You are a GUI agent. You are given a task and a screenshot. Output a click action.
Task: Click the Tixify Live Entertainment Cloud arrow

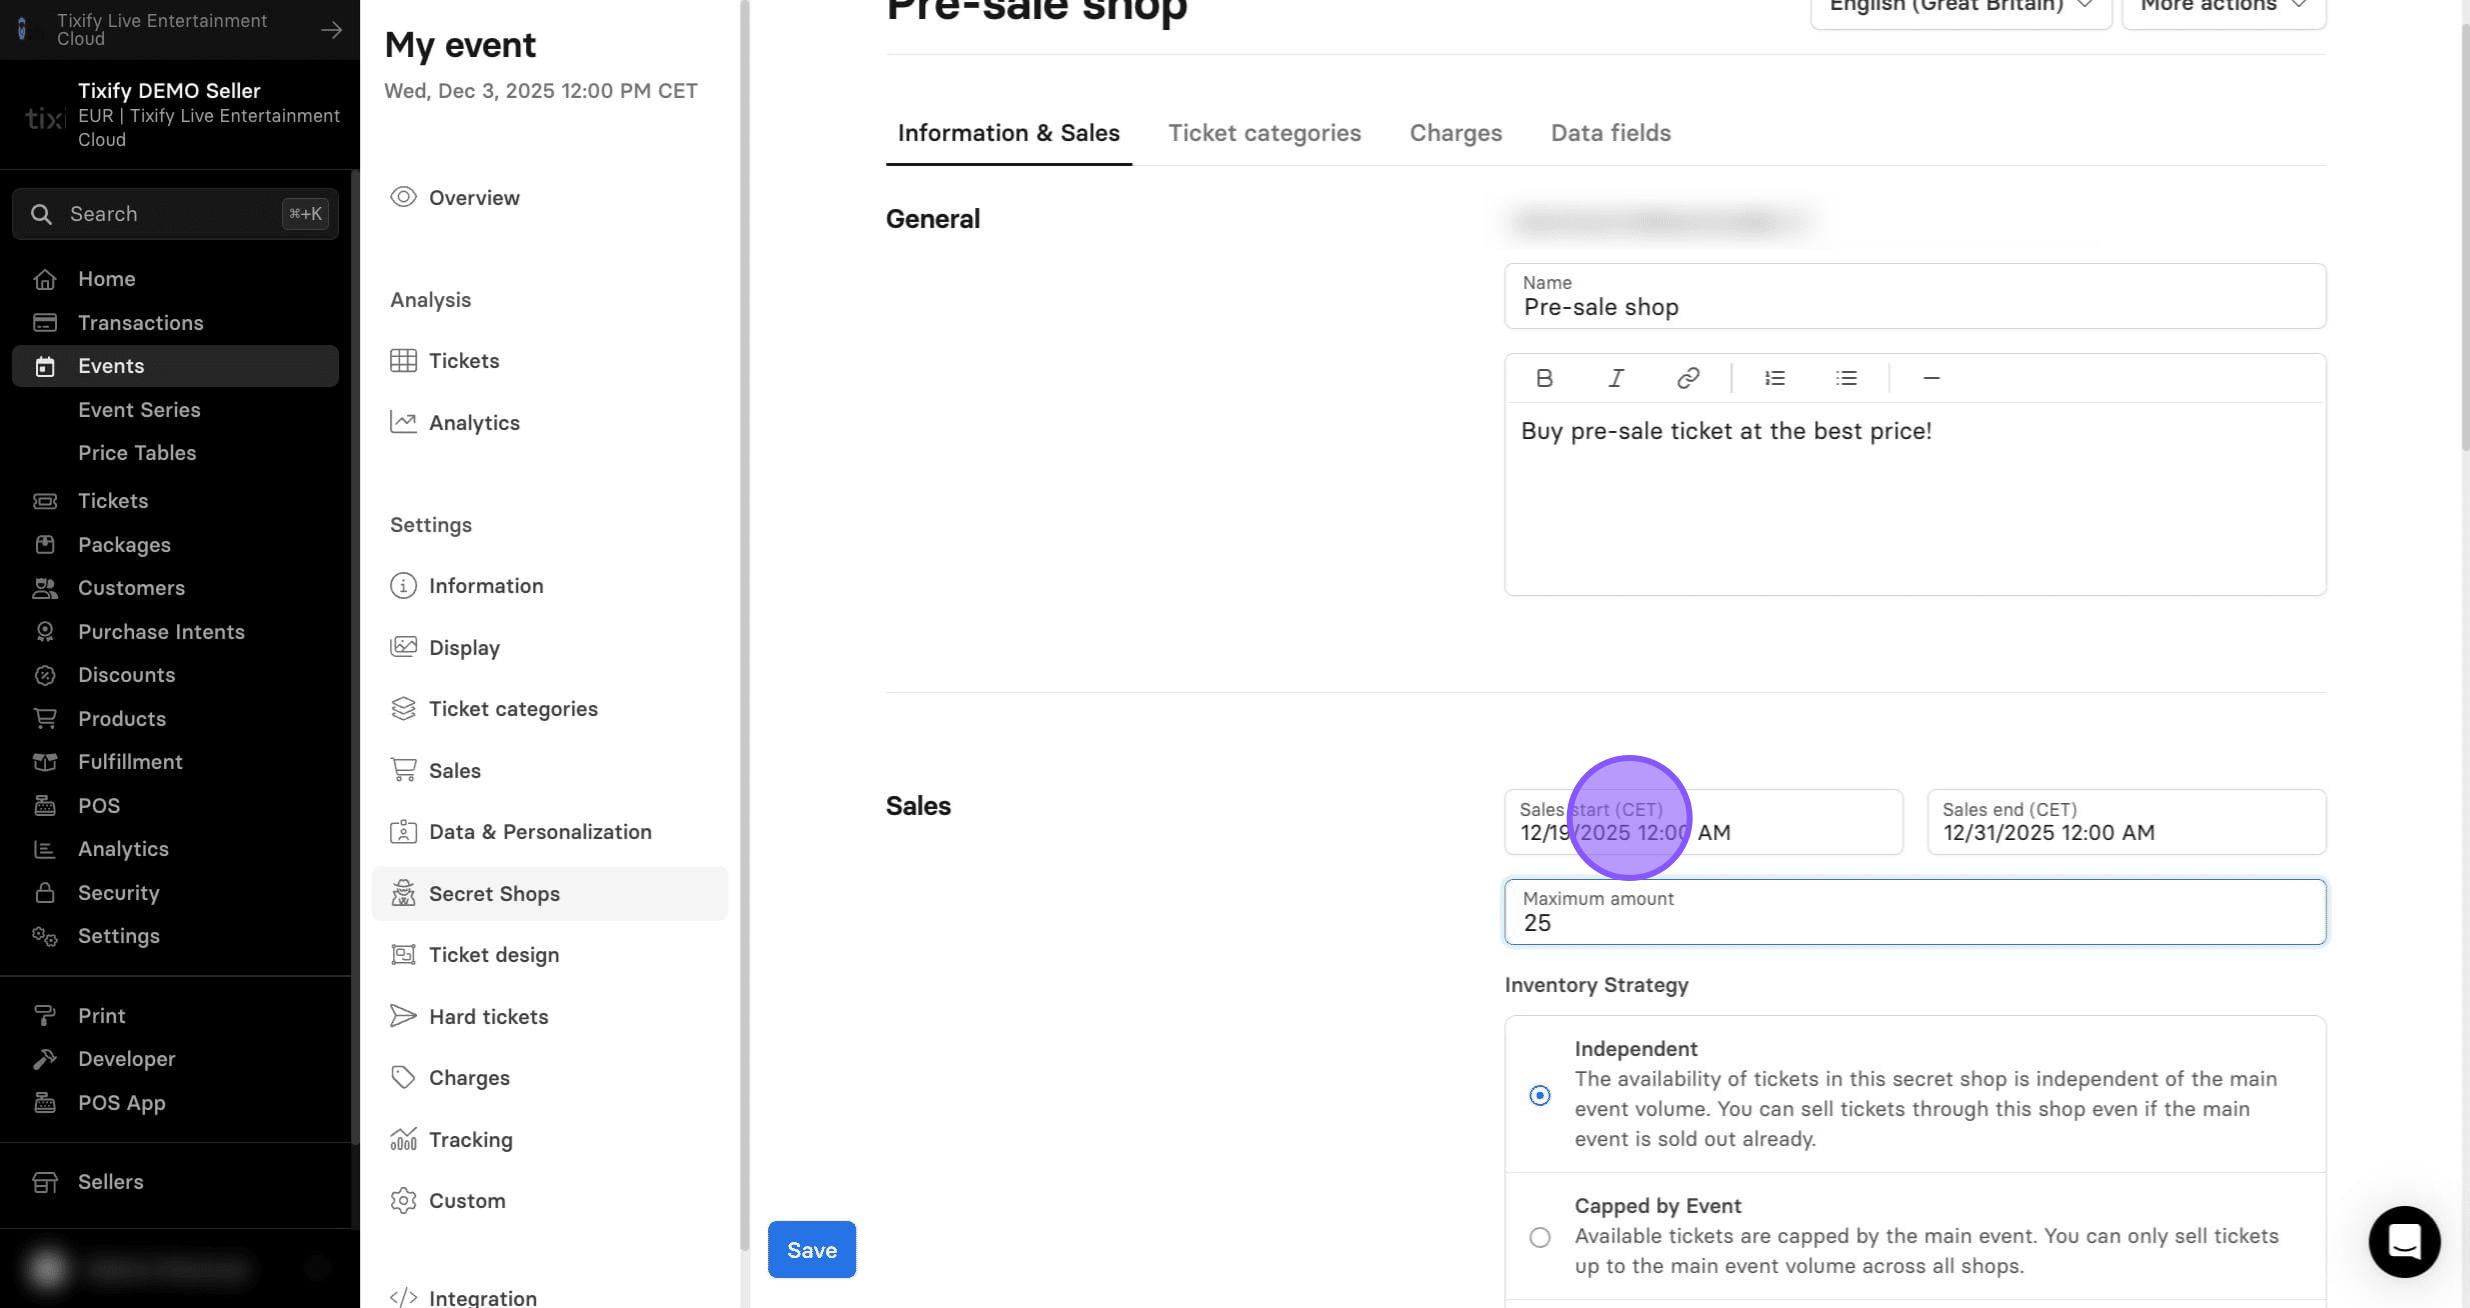pyautogui.click(x=331, y=30)
